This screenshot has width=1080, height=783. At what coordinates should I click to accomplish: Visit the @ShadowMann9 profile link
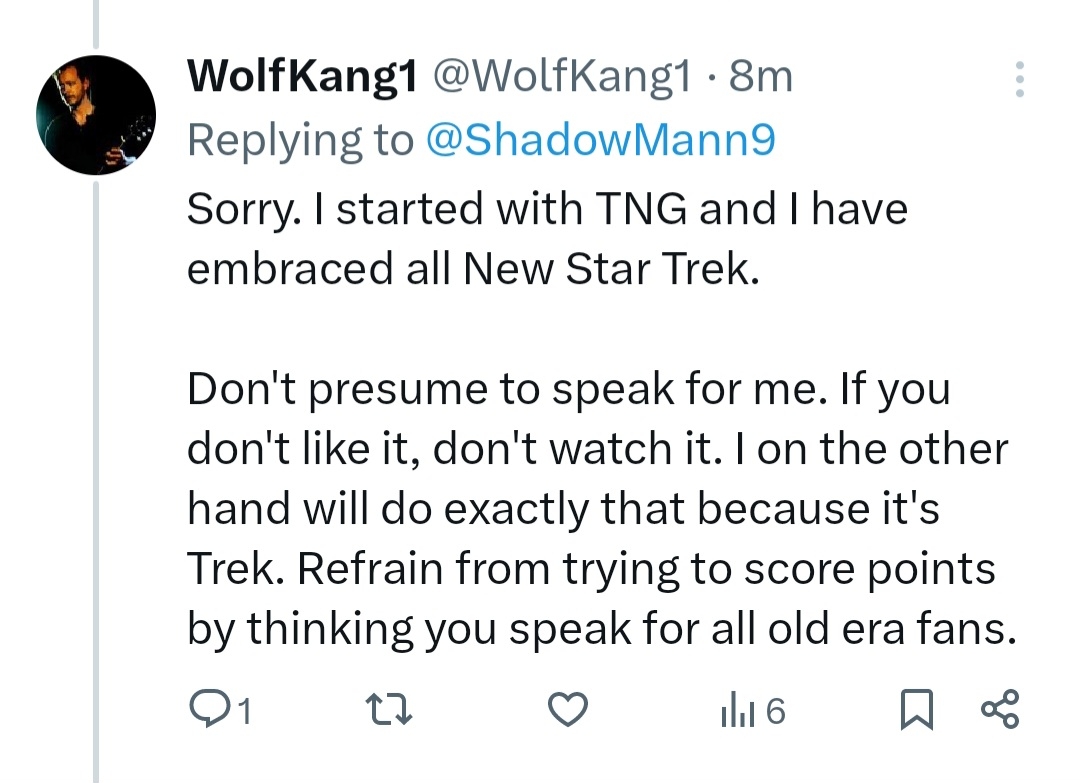600,141
